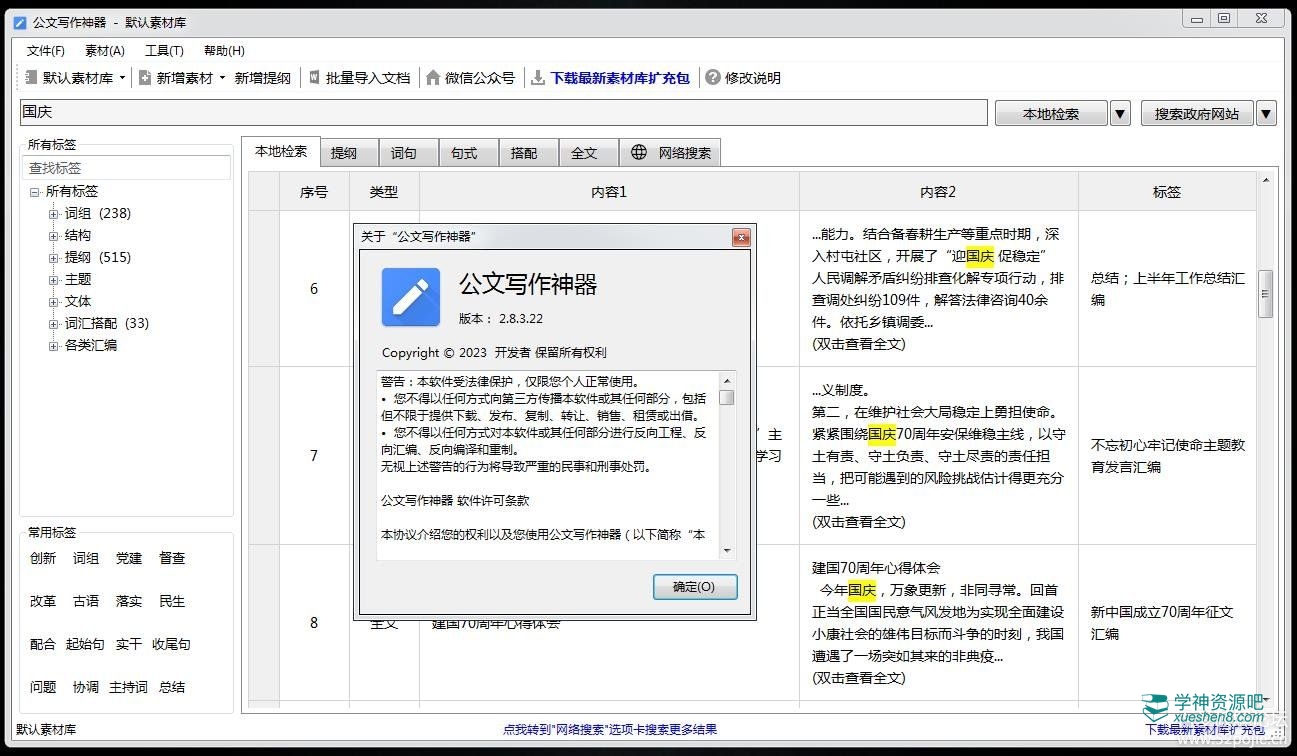Select the 党建 common tag
The image size is (1297, 756).
(129, 558)
